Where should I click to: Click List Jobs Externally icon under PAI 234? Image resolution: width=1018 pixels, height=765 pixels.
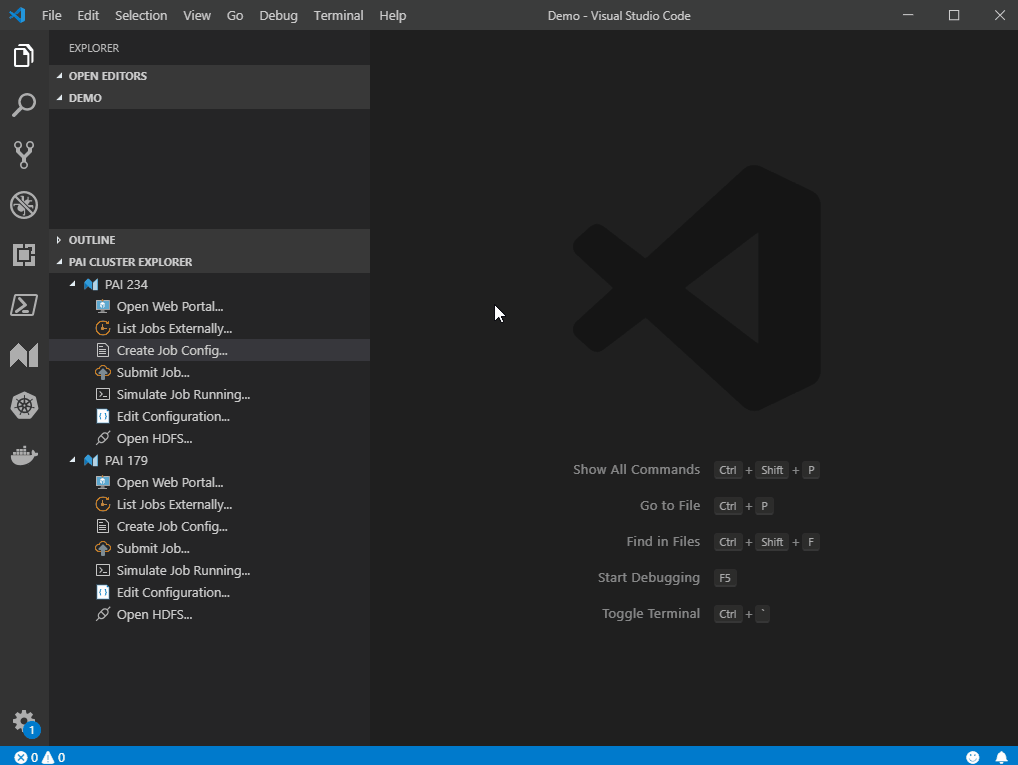click(x=103, y=329)
